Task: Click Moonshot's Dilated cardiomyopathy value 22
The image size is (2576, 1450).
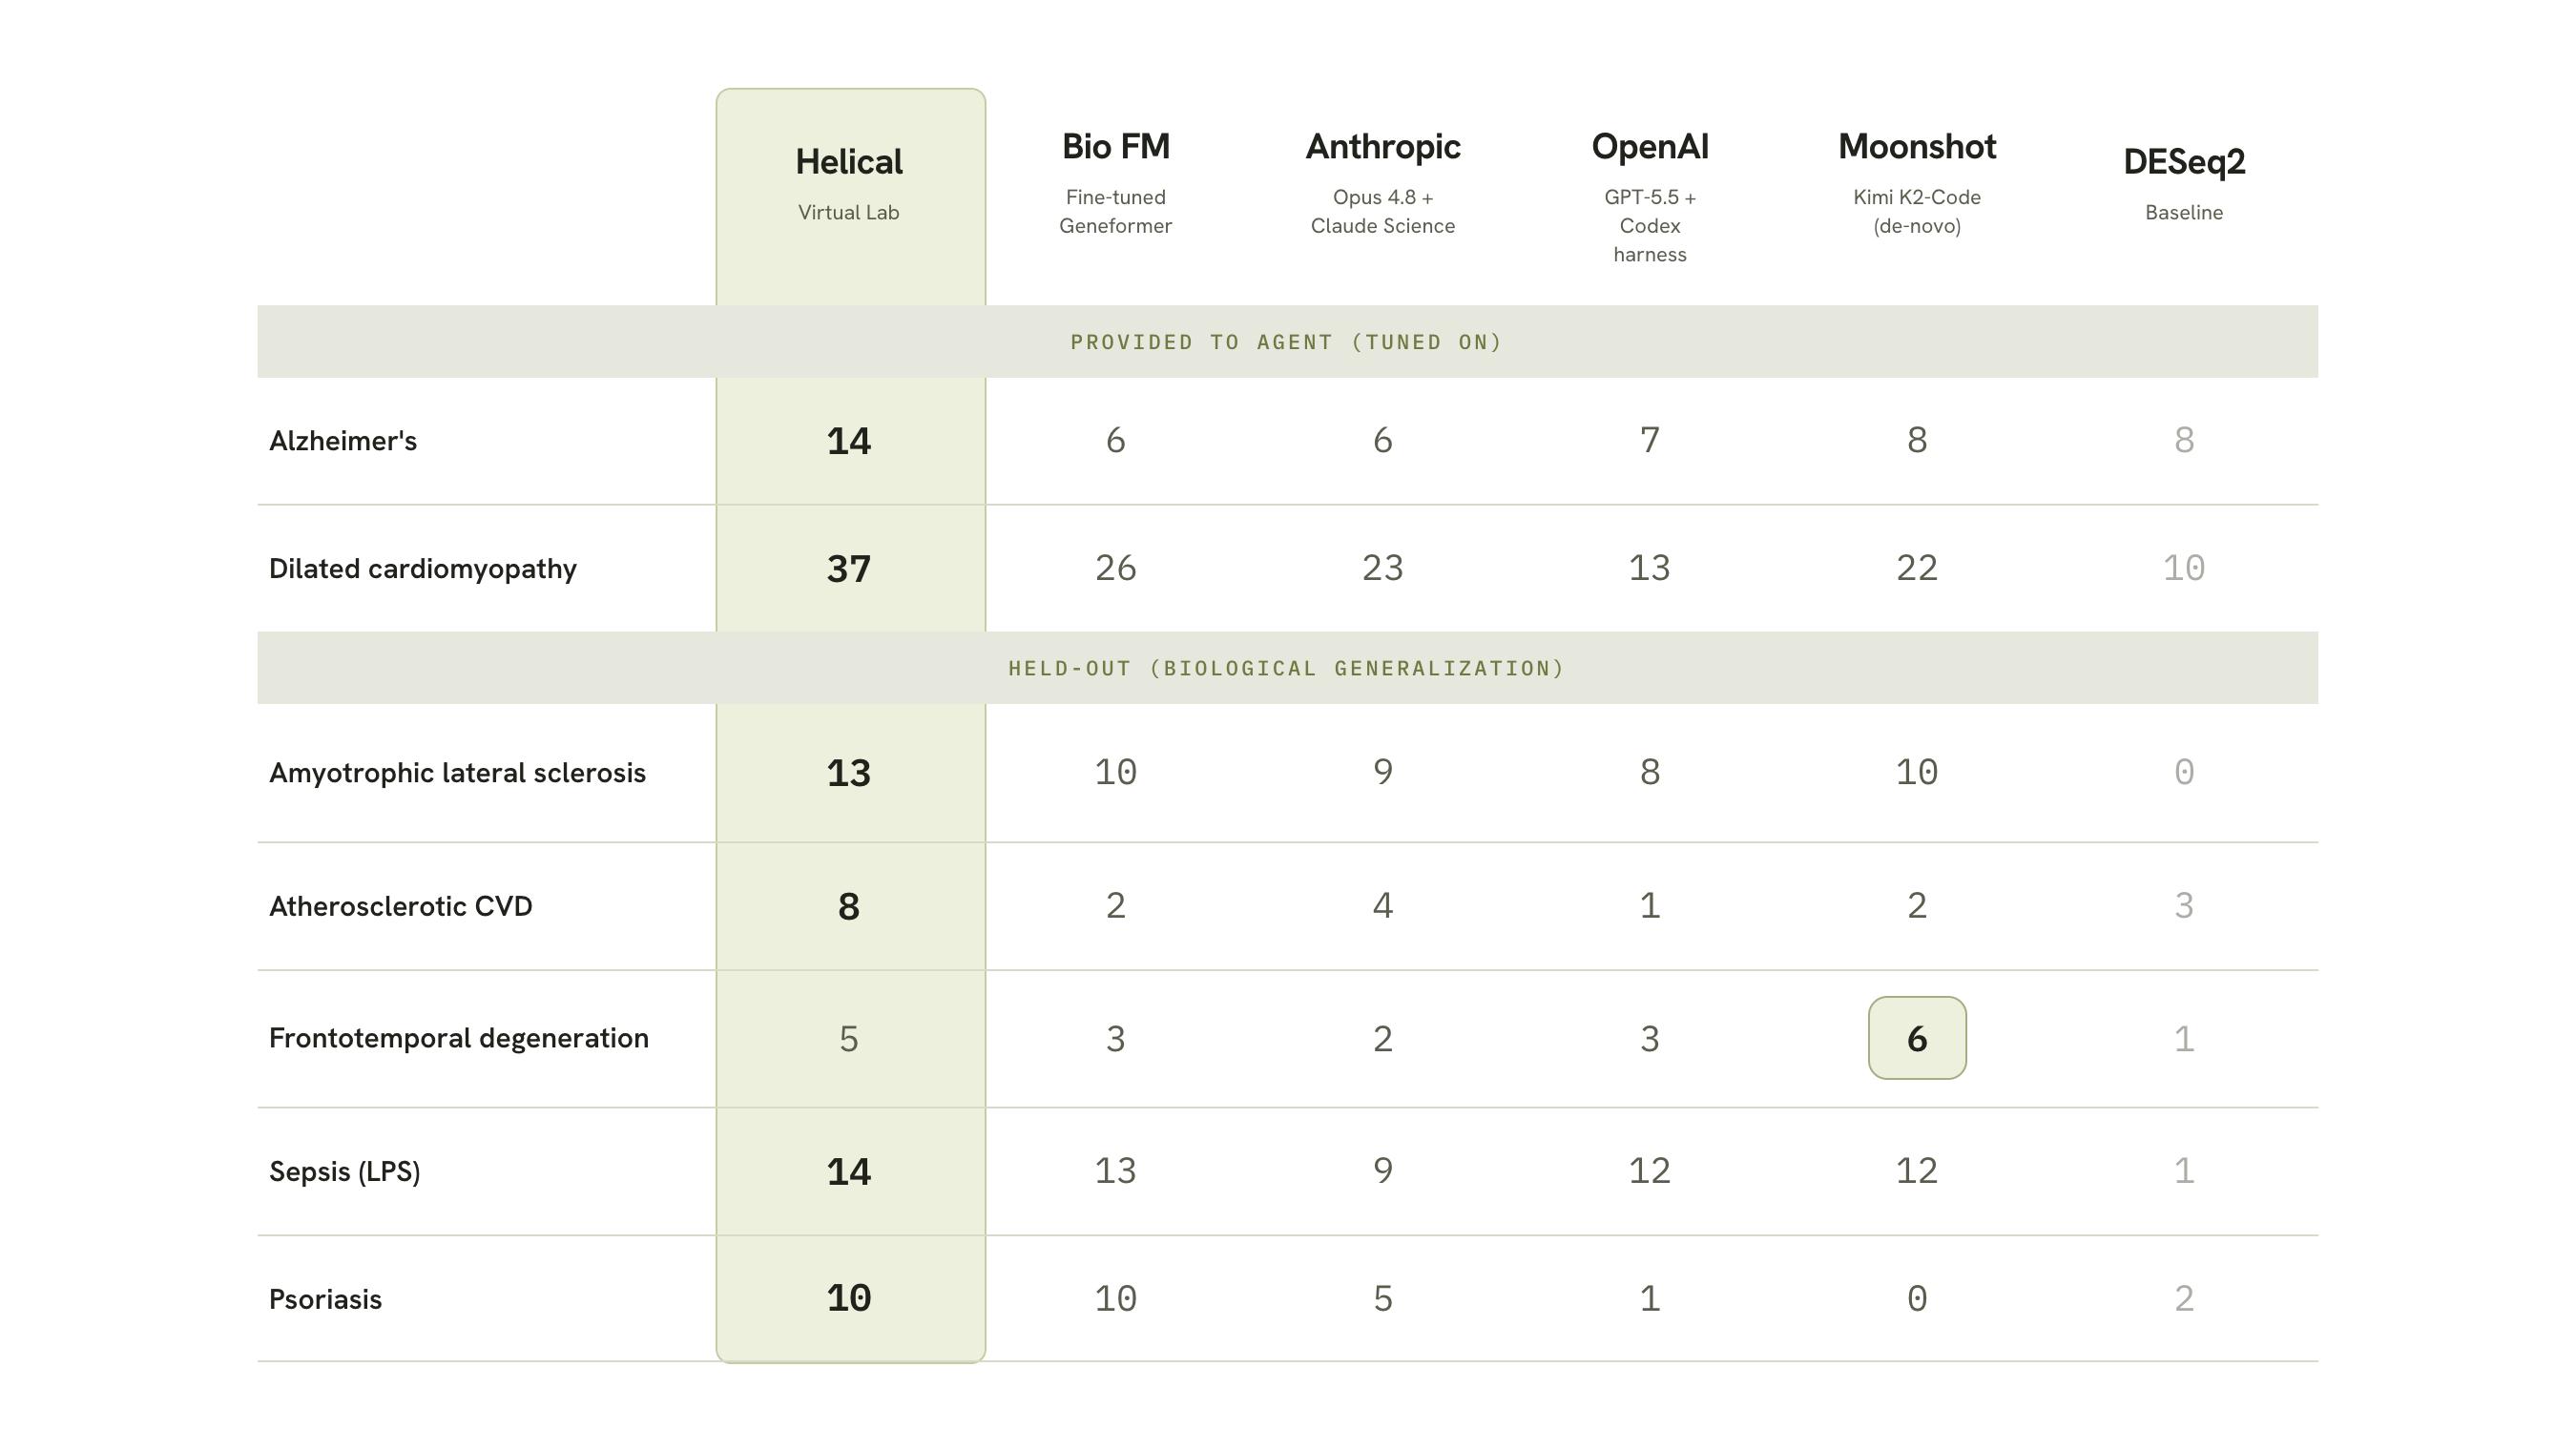Action: [1917, 568]
